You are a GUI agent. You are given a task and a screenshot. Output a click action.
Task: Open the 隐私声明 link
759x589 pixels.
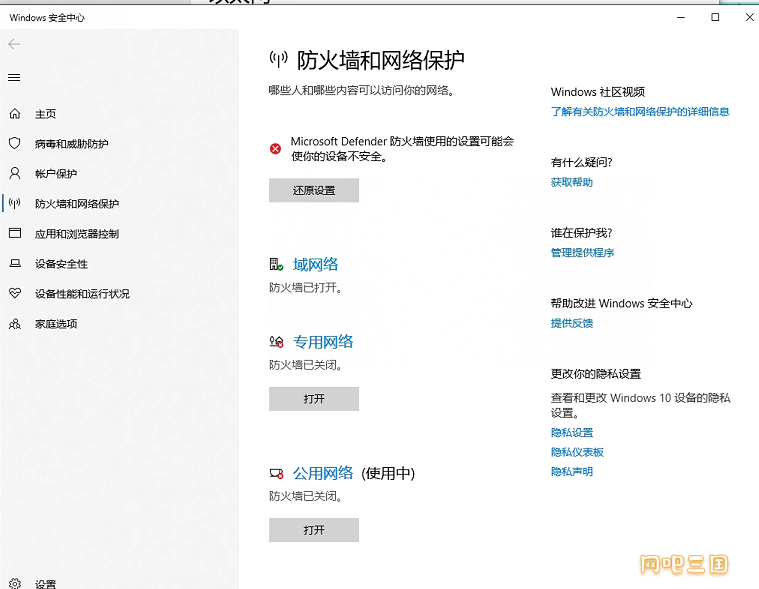pos(572,471)
